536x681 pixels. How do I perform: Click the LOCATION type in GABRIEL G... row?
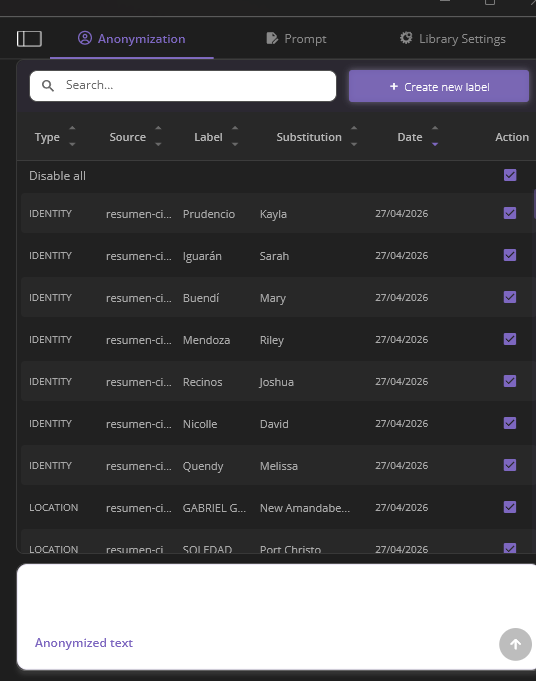pos(53,507)
